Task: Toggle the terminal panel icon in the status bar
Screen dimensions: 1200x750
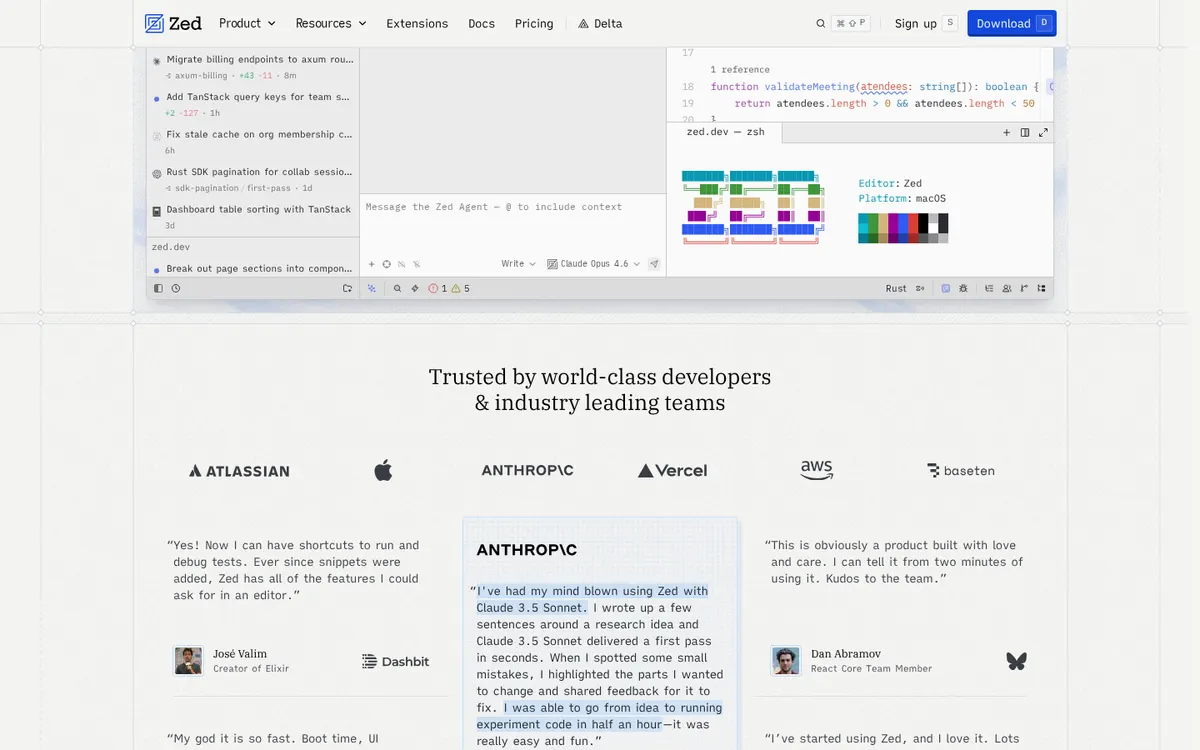Action: [x=946, y=288]
